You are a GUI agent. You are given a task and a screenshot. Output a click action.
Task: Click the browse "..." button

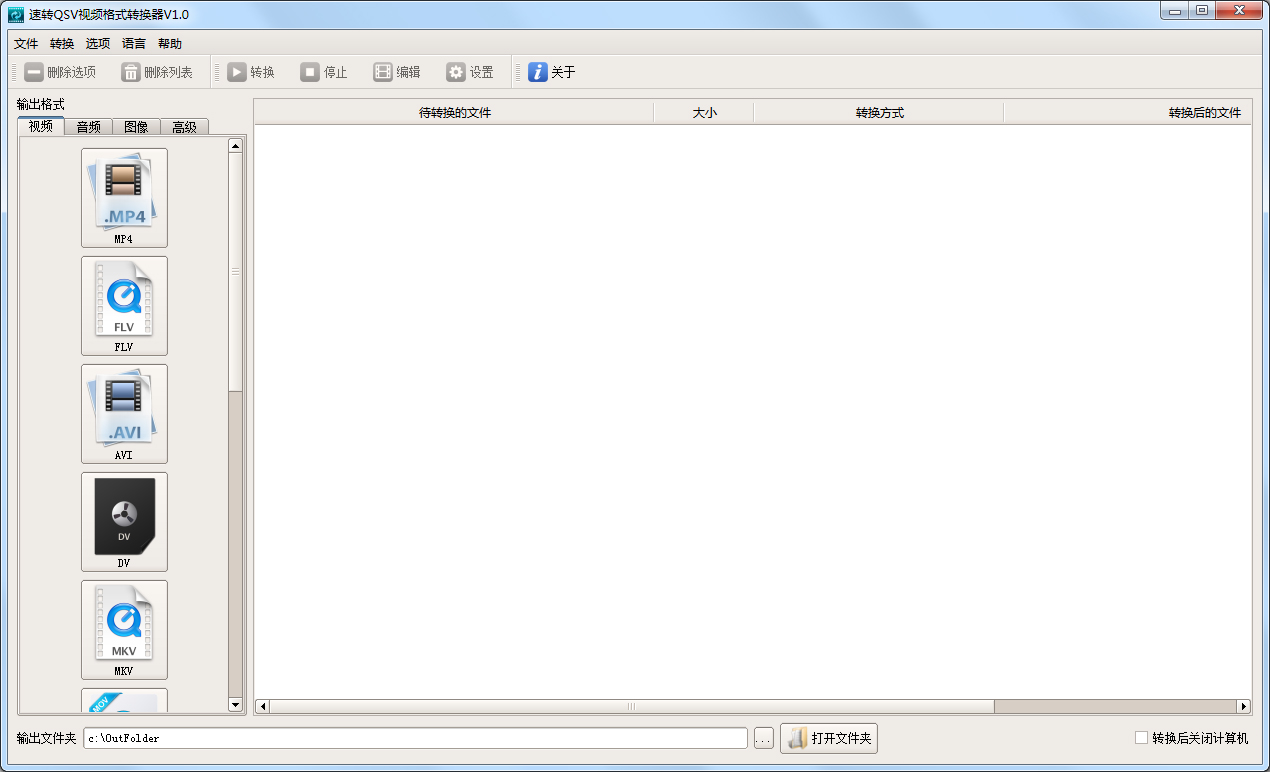764,739
